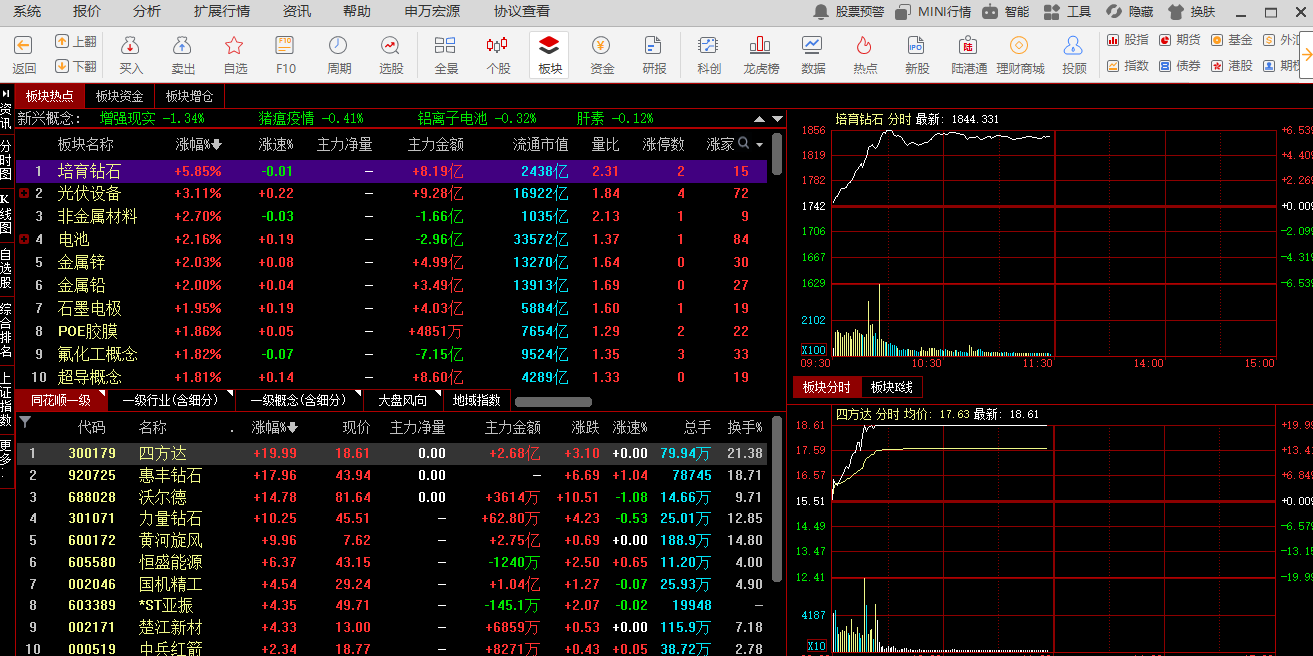Click the 卖出 (sell) toolbar icon

tap(183, 54)
